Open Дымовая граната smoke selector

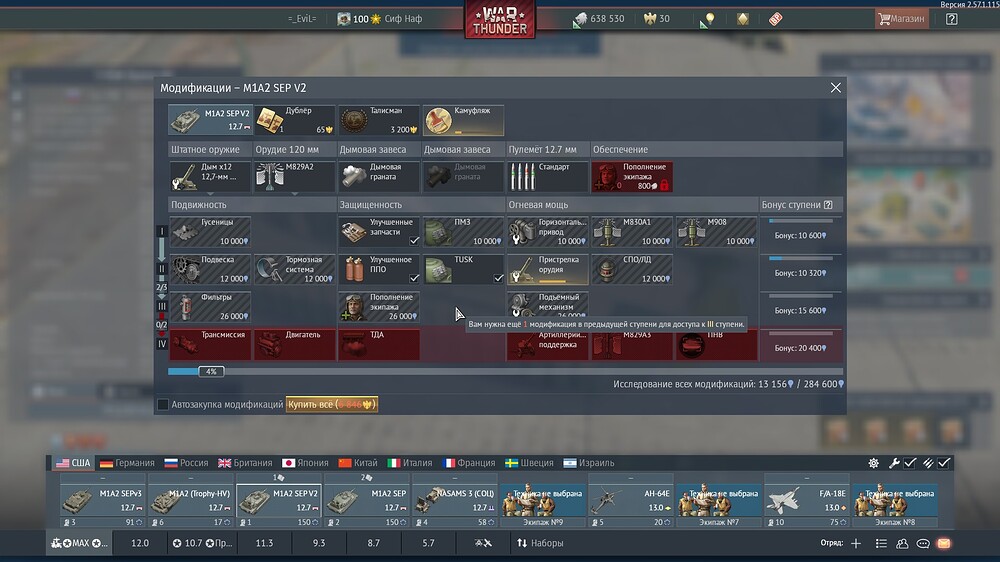coord(379,177)
